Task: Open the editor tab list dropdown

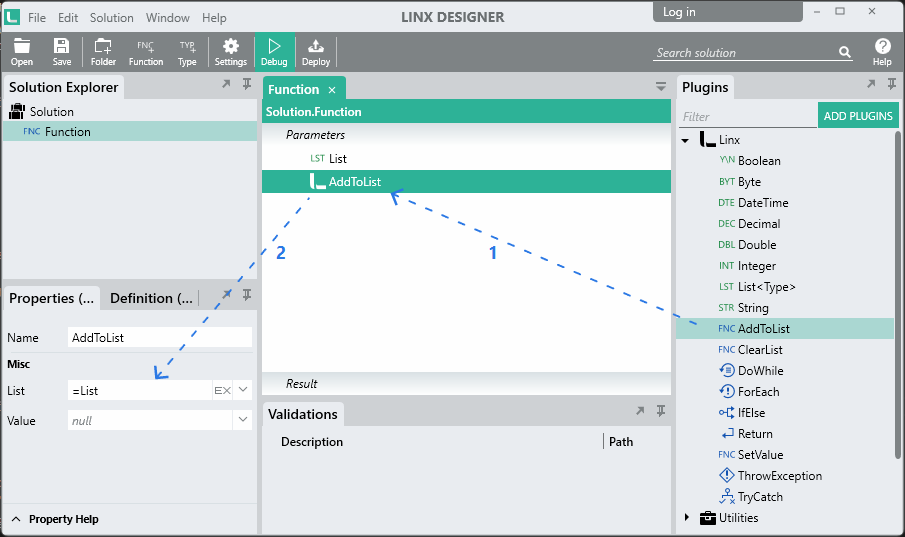Action: [661, 87]
